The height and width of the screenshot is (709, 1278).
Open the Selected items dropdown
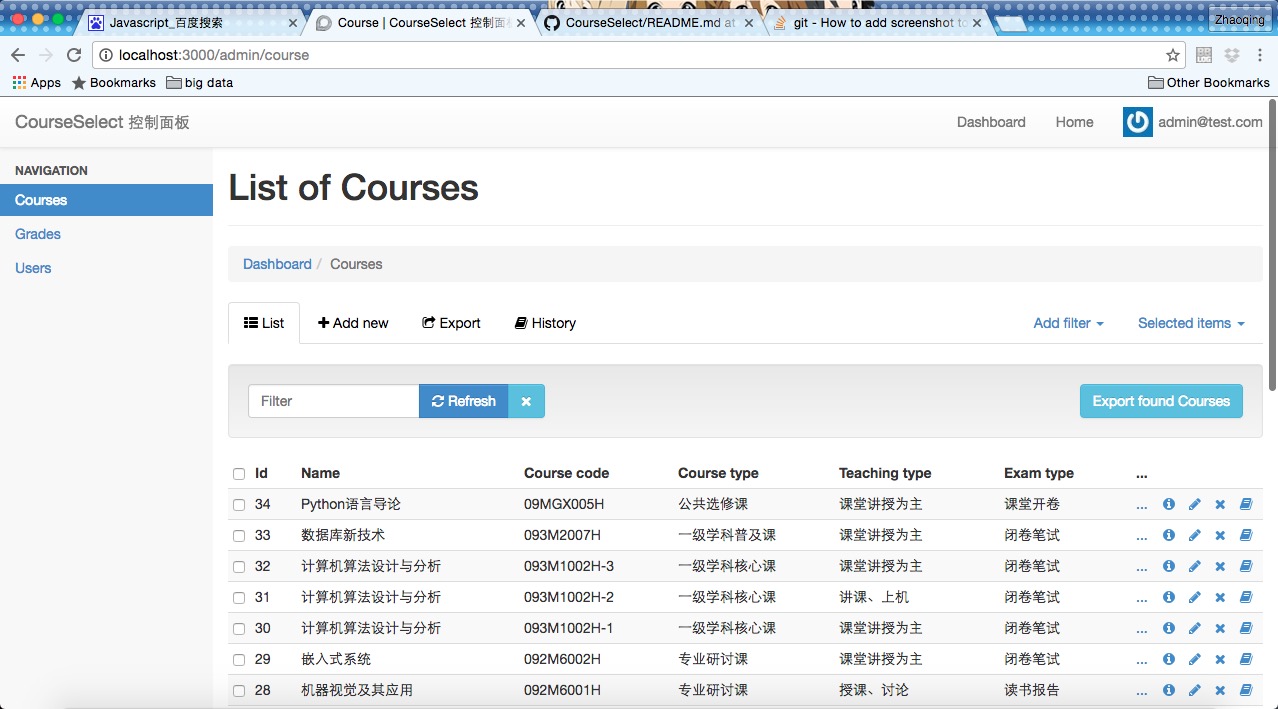1190,323
